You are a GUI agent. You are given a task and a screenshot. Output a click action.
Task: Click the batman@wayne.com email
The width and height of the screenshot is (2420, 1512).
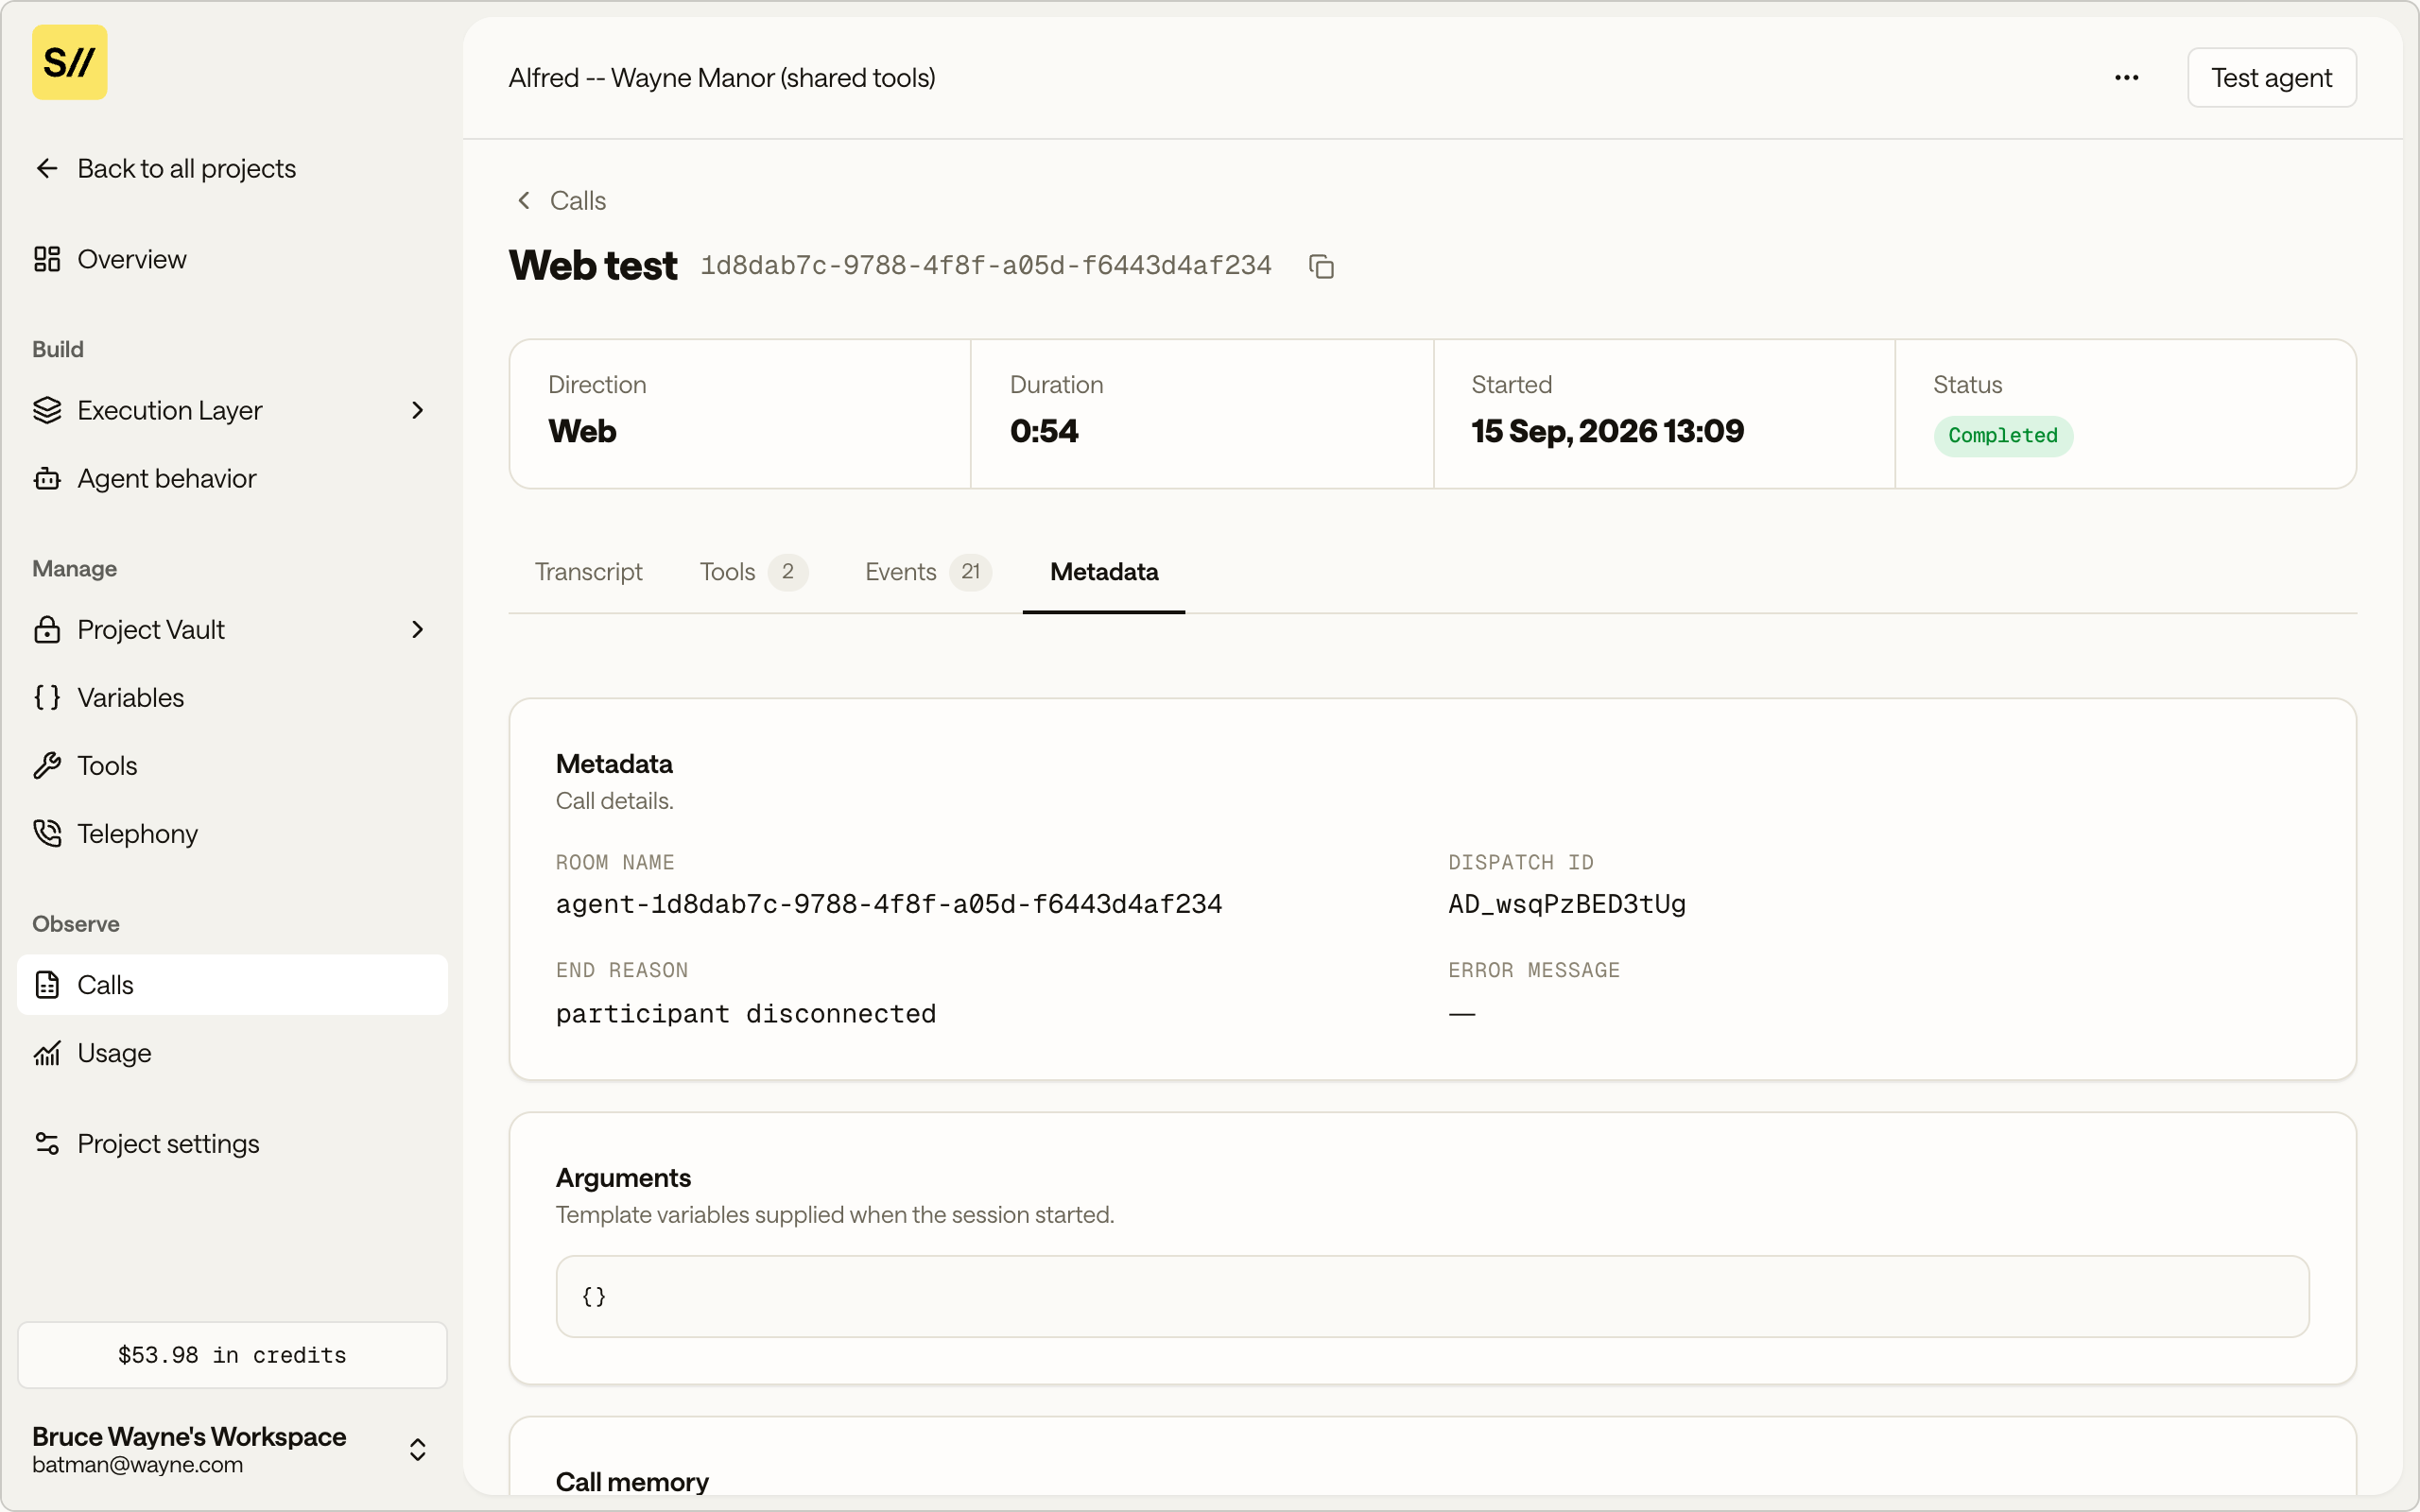(x=137, y=1465)
